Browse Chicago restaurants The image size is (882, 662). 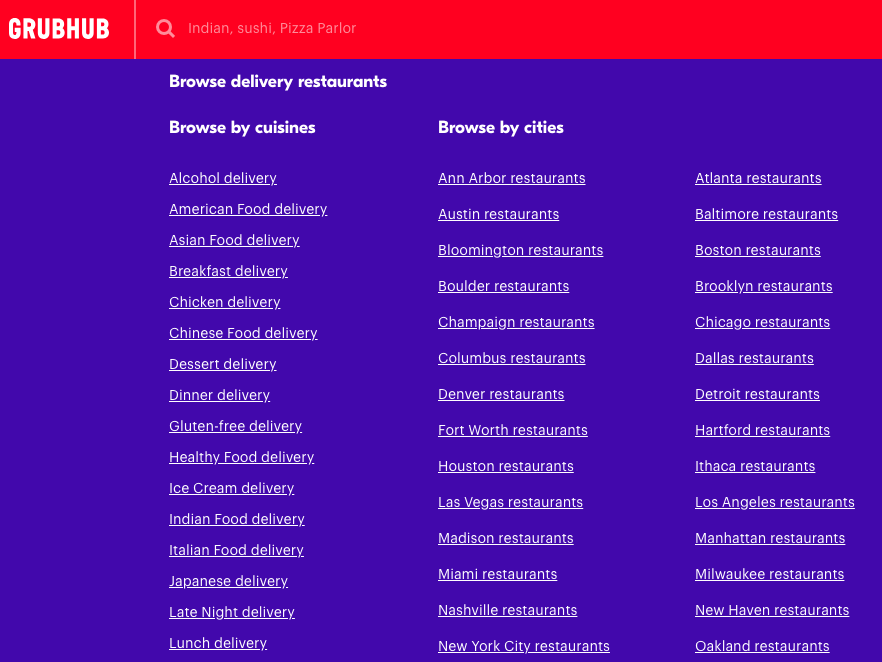click(762, 322)
